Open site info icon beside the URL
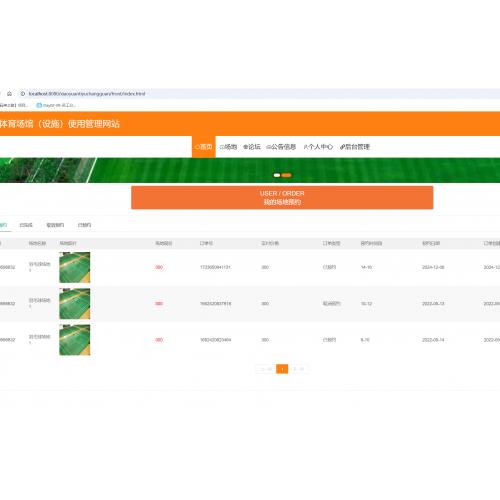Viewport: 500px width, 500px height. pos(23,94)
